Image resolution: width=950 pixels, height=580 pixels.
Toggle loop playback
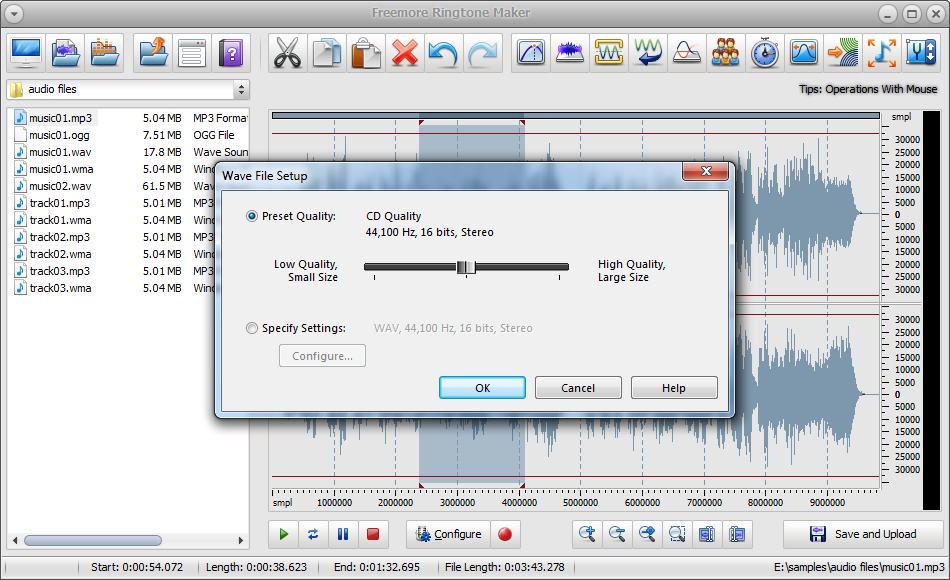click(313, 534)
